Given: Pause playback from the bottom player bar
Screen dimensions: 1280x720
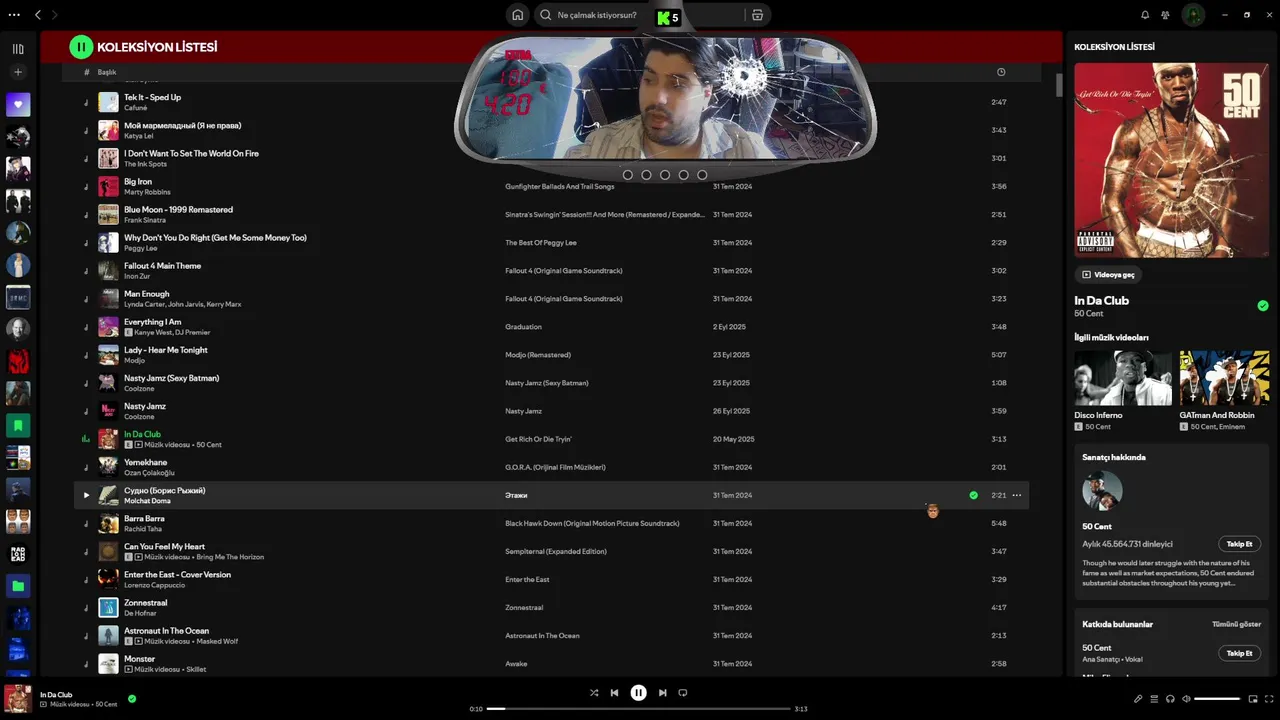Looking at the screenshot, I should tap(638, 692).
